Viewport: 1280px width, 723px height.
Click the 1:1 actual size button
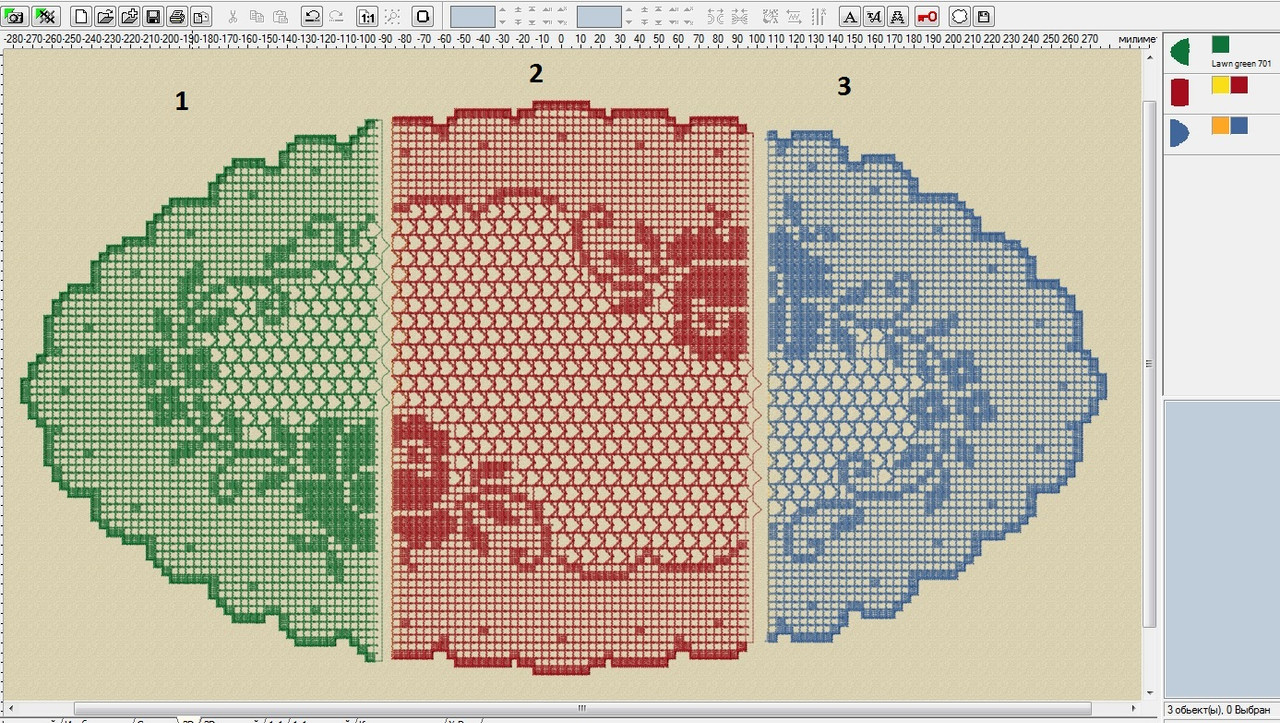tap(367, 16)
